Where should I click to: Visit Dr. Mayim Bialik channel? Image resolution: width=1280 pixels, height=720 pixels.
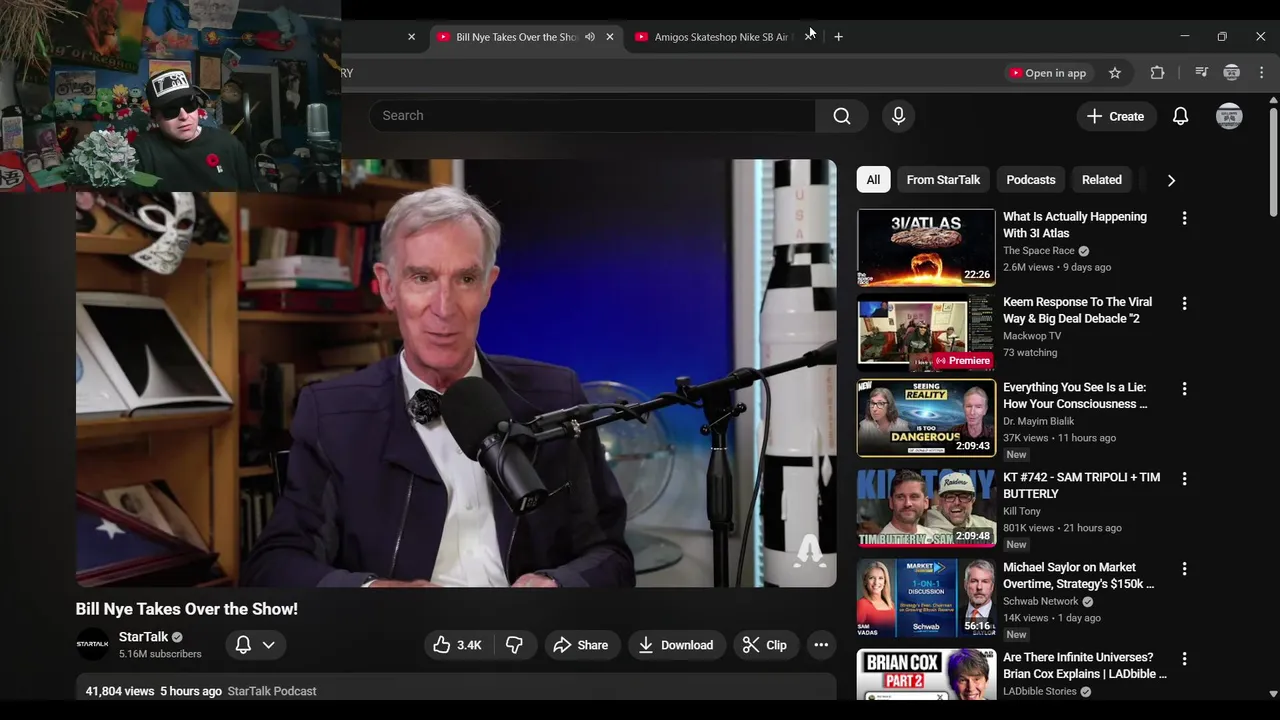click(1038, 421)
